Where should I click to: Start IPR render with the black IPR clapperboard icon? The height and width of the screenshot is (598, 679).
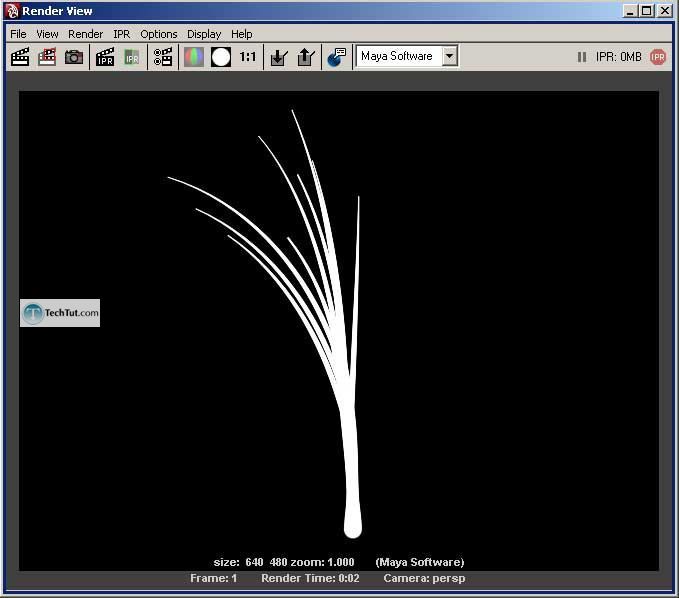click(x=105, y=57)
